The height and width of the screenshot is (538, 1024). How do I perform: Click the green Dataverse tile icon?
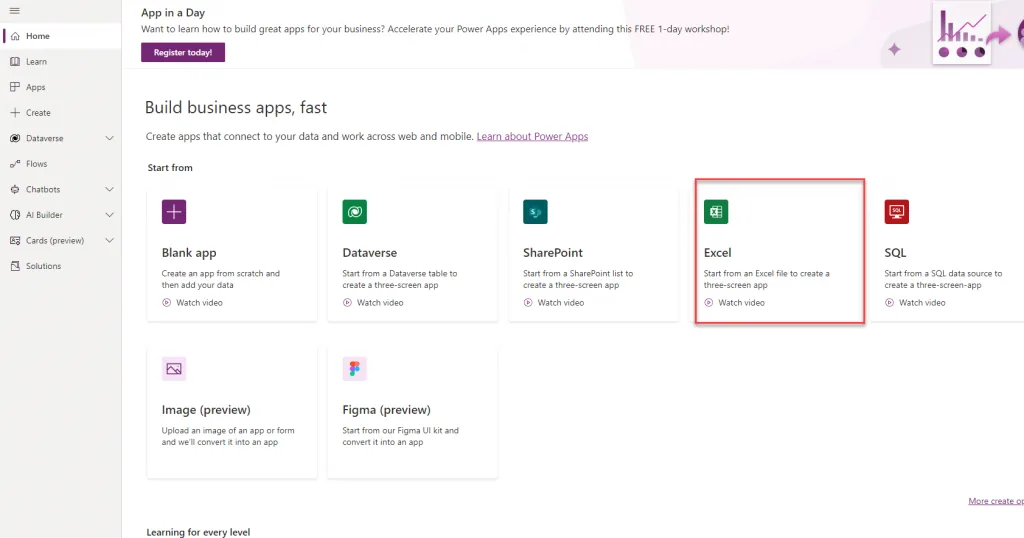pos(355,212)
